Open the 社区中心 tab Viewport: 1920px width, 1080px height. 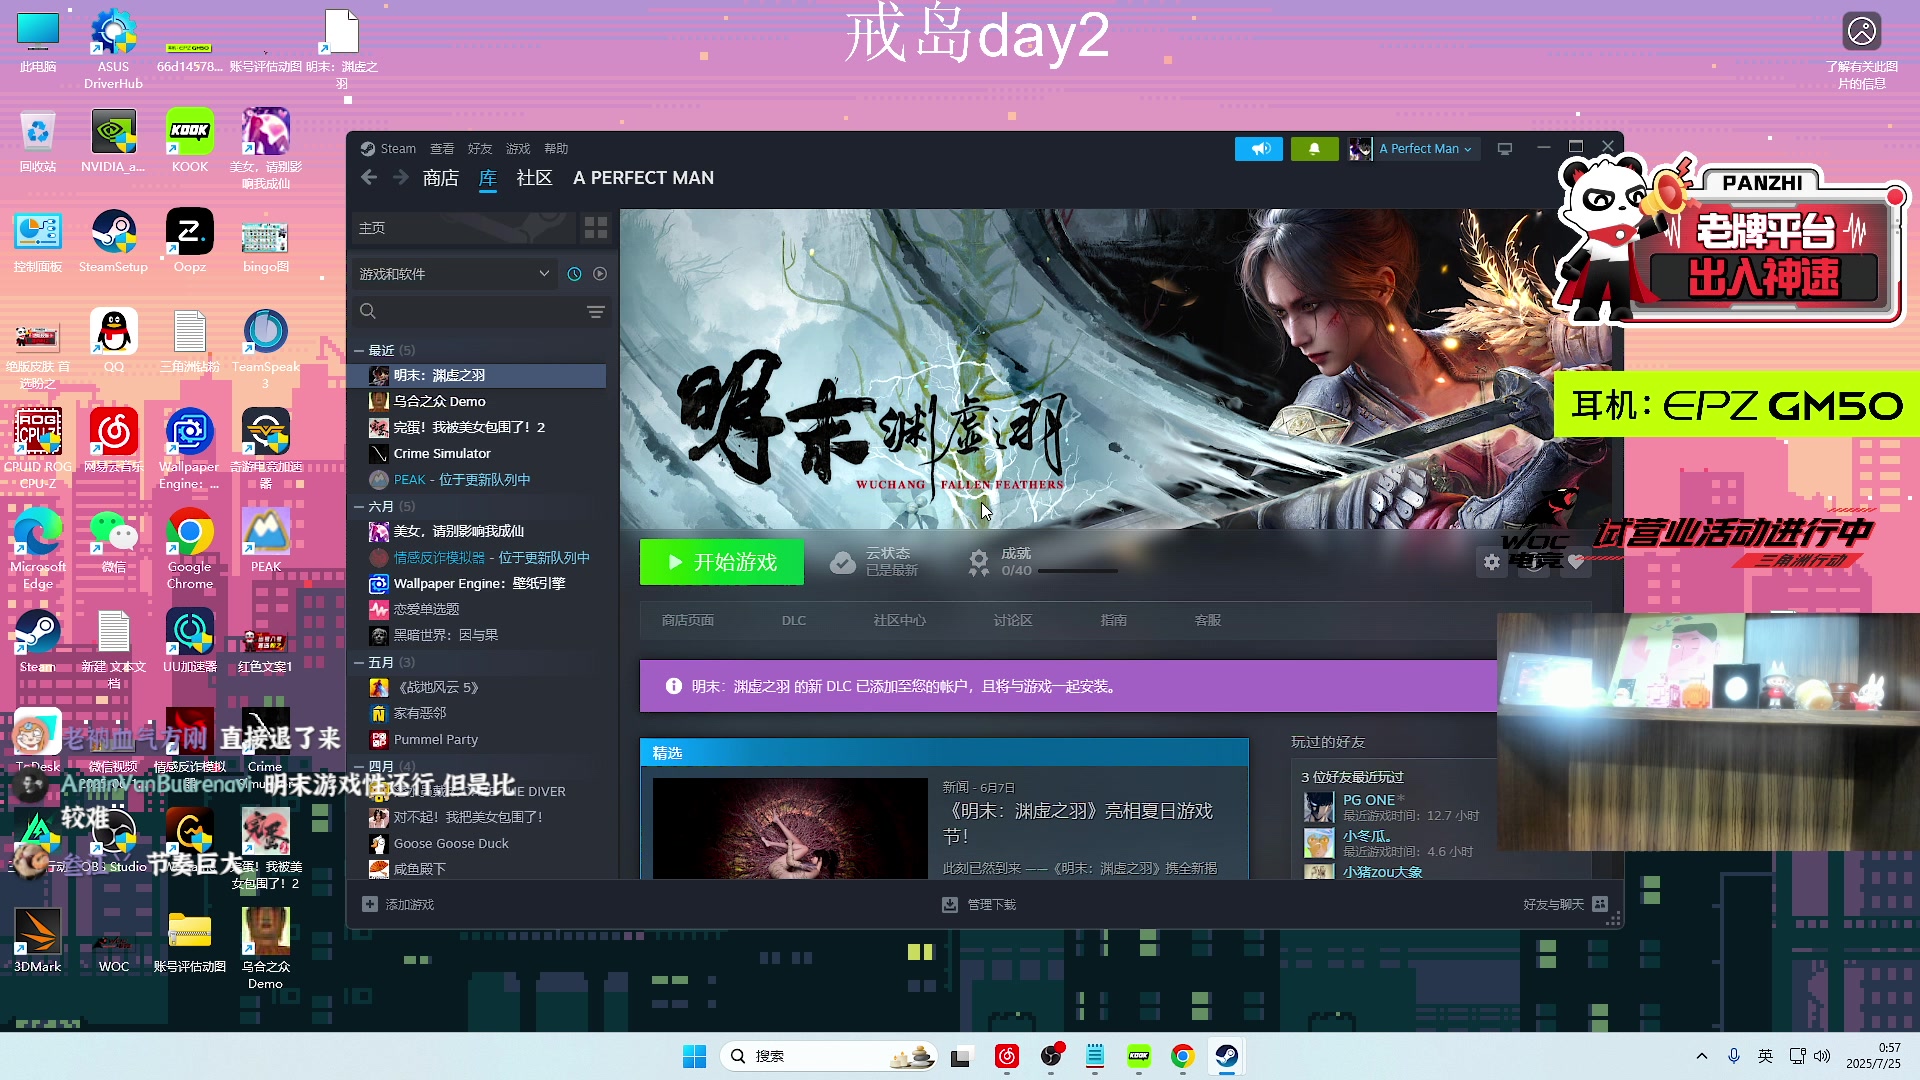point(900,620)
